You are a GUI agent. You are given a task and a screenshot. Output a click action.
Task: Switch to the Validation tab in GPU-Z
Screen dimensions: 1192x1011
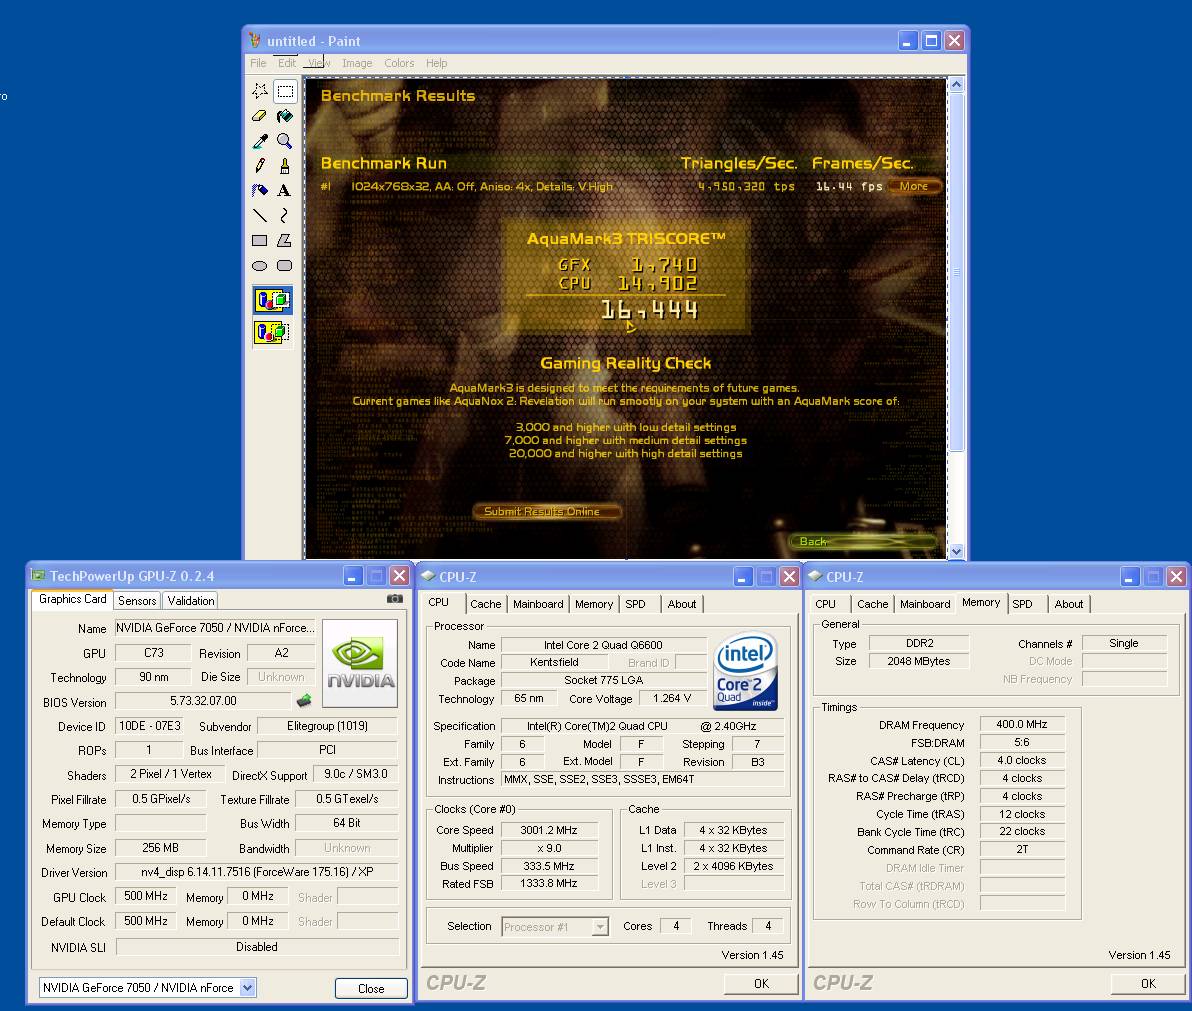[x=191, y=601]
